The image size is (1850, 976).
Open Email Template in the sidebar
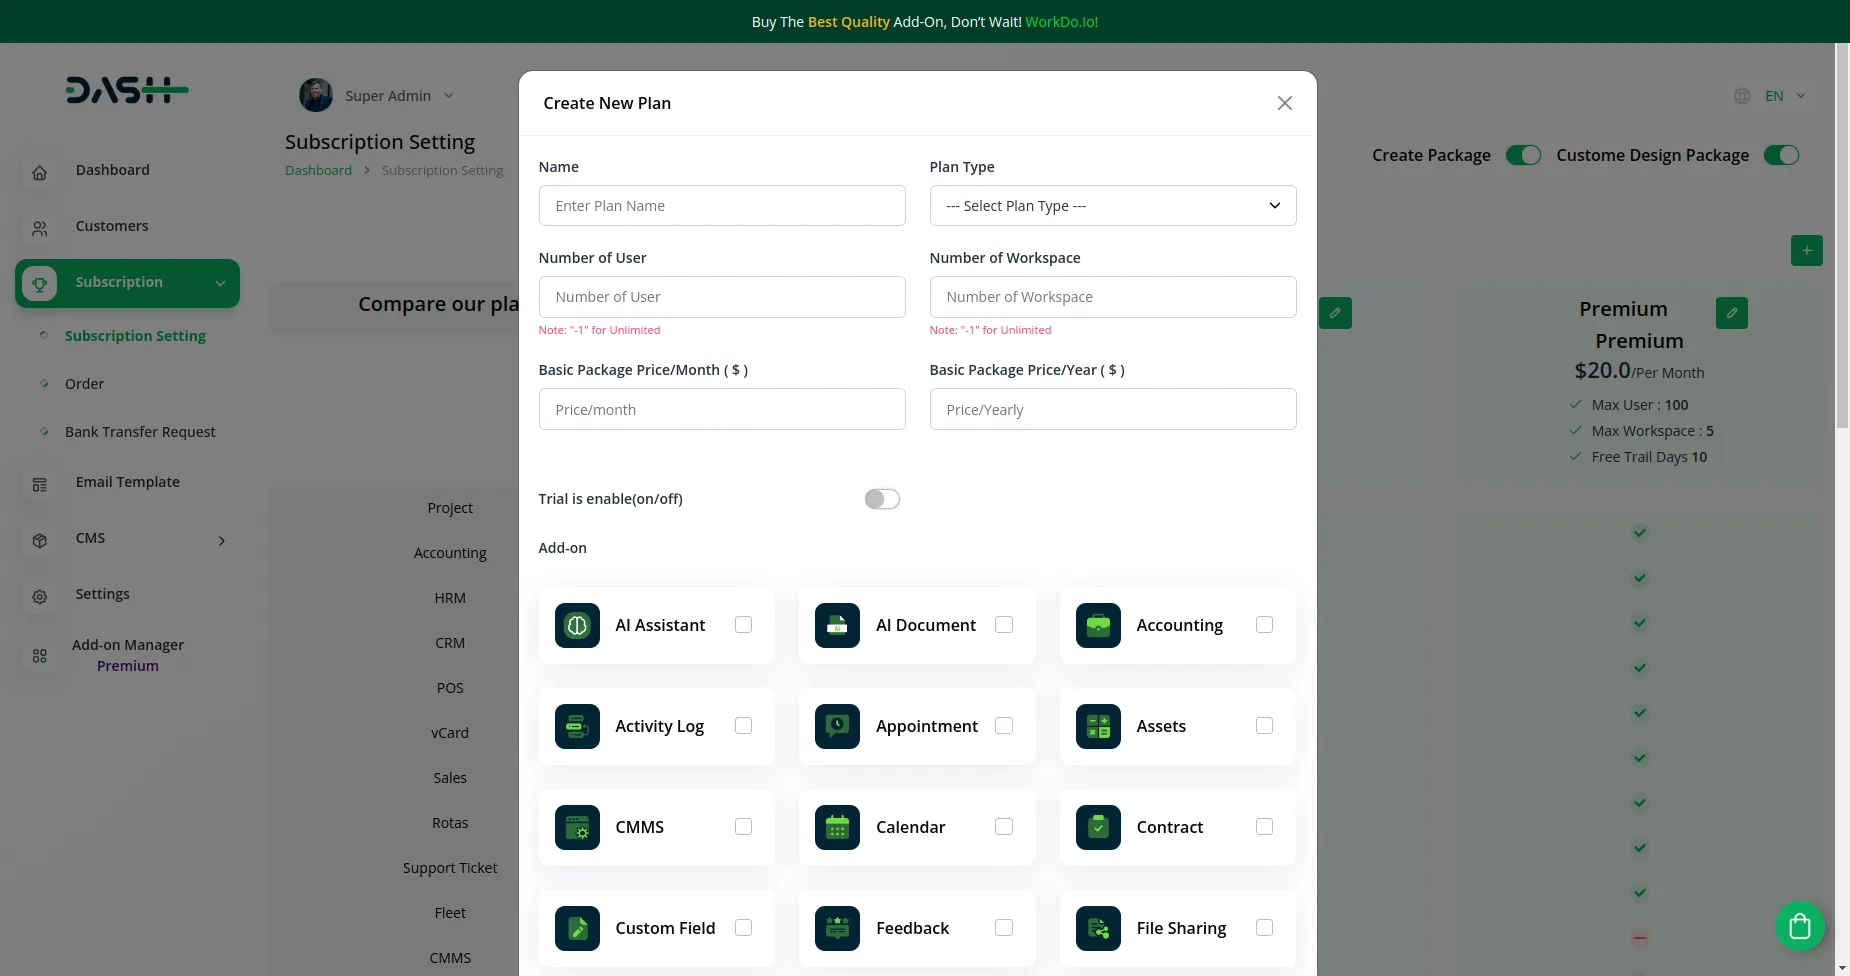pyautogui.click(x=127, y=482)
